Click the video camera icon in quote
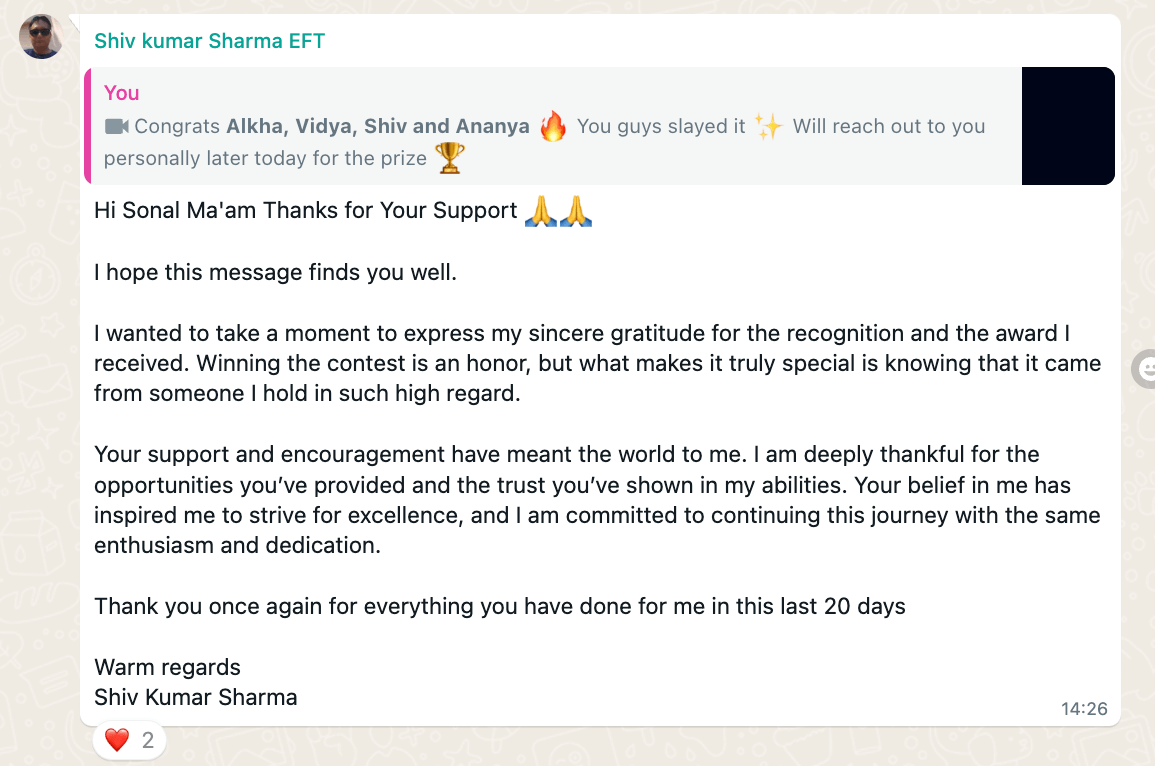Viewport: 1155px width, 766px height. [x=116, y=127]
